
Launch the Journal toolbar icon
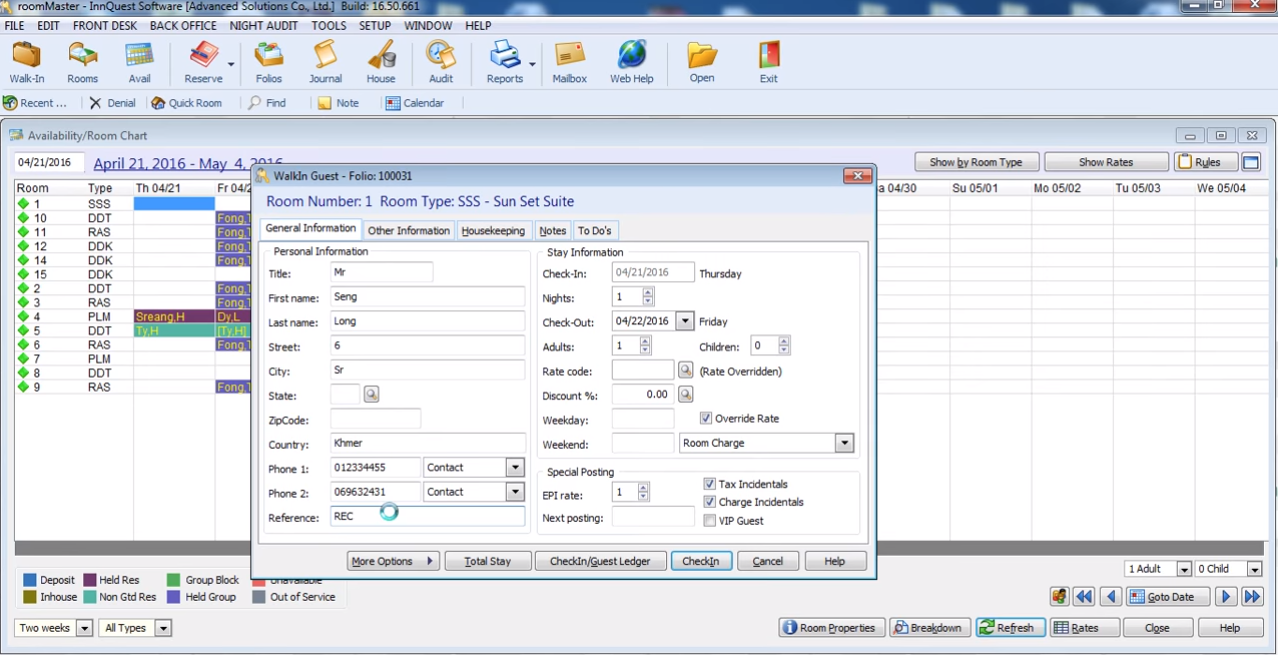pos(325,62)
